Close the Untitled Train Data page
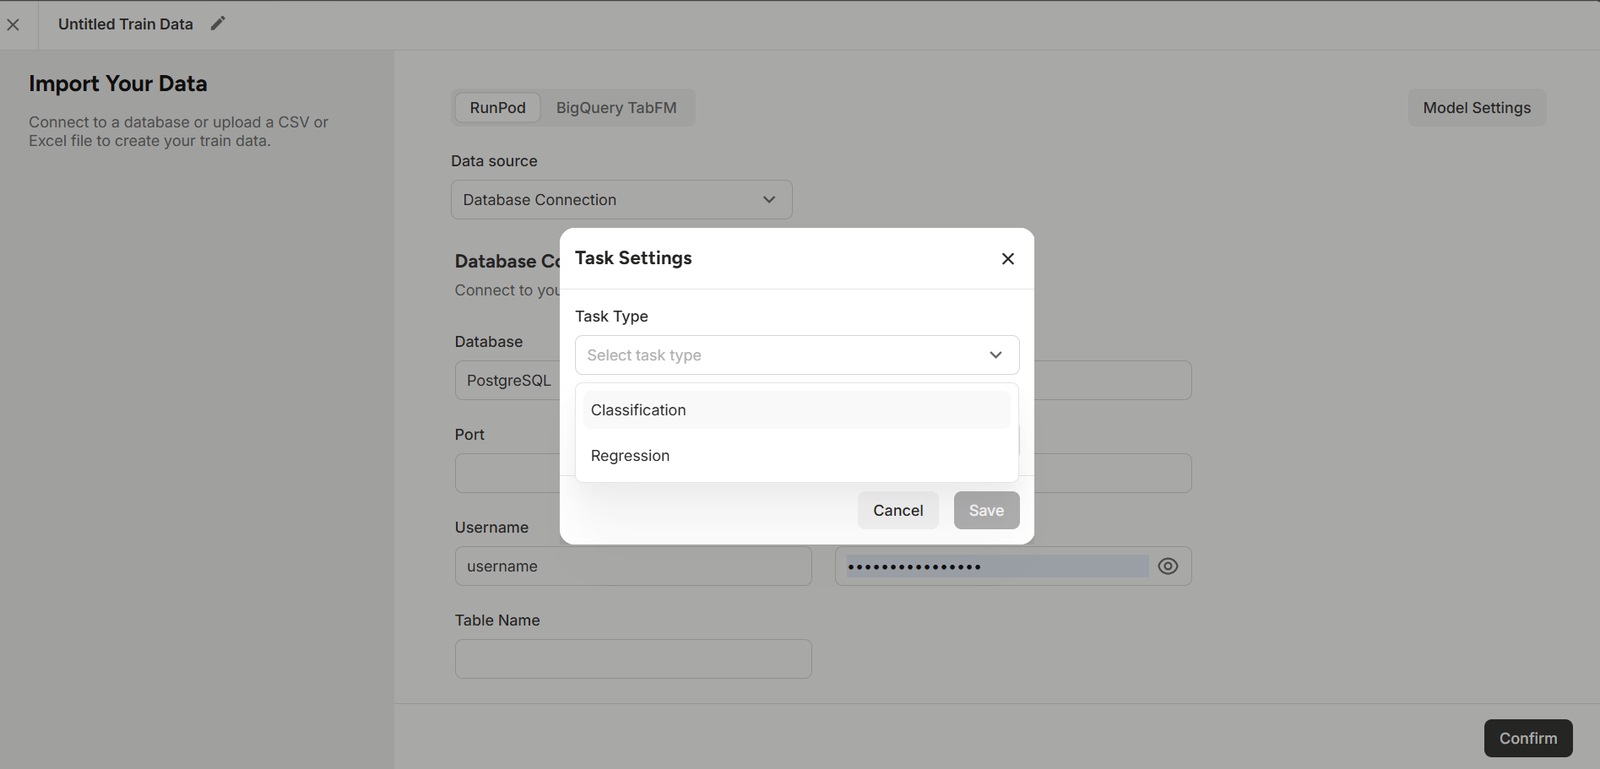 pos(13,25)
